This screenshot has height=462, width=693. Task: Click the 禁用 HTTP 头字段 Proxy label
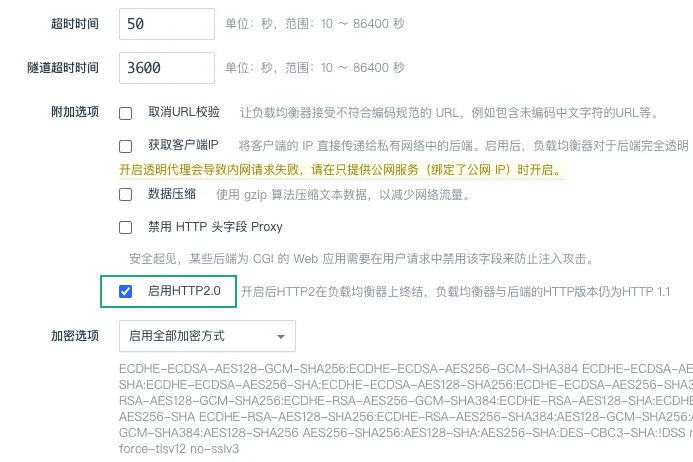pyautogui.click(x=215, y=227)
